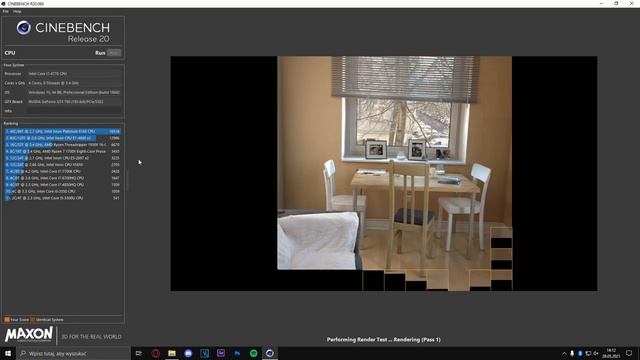
Task: Click the Cinebench taskbar icon
Action: point(270,353)
